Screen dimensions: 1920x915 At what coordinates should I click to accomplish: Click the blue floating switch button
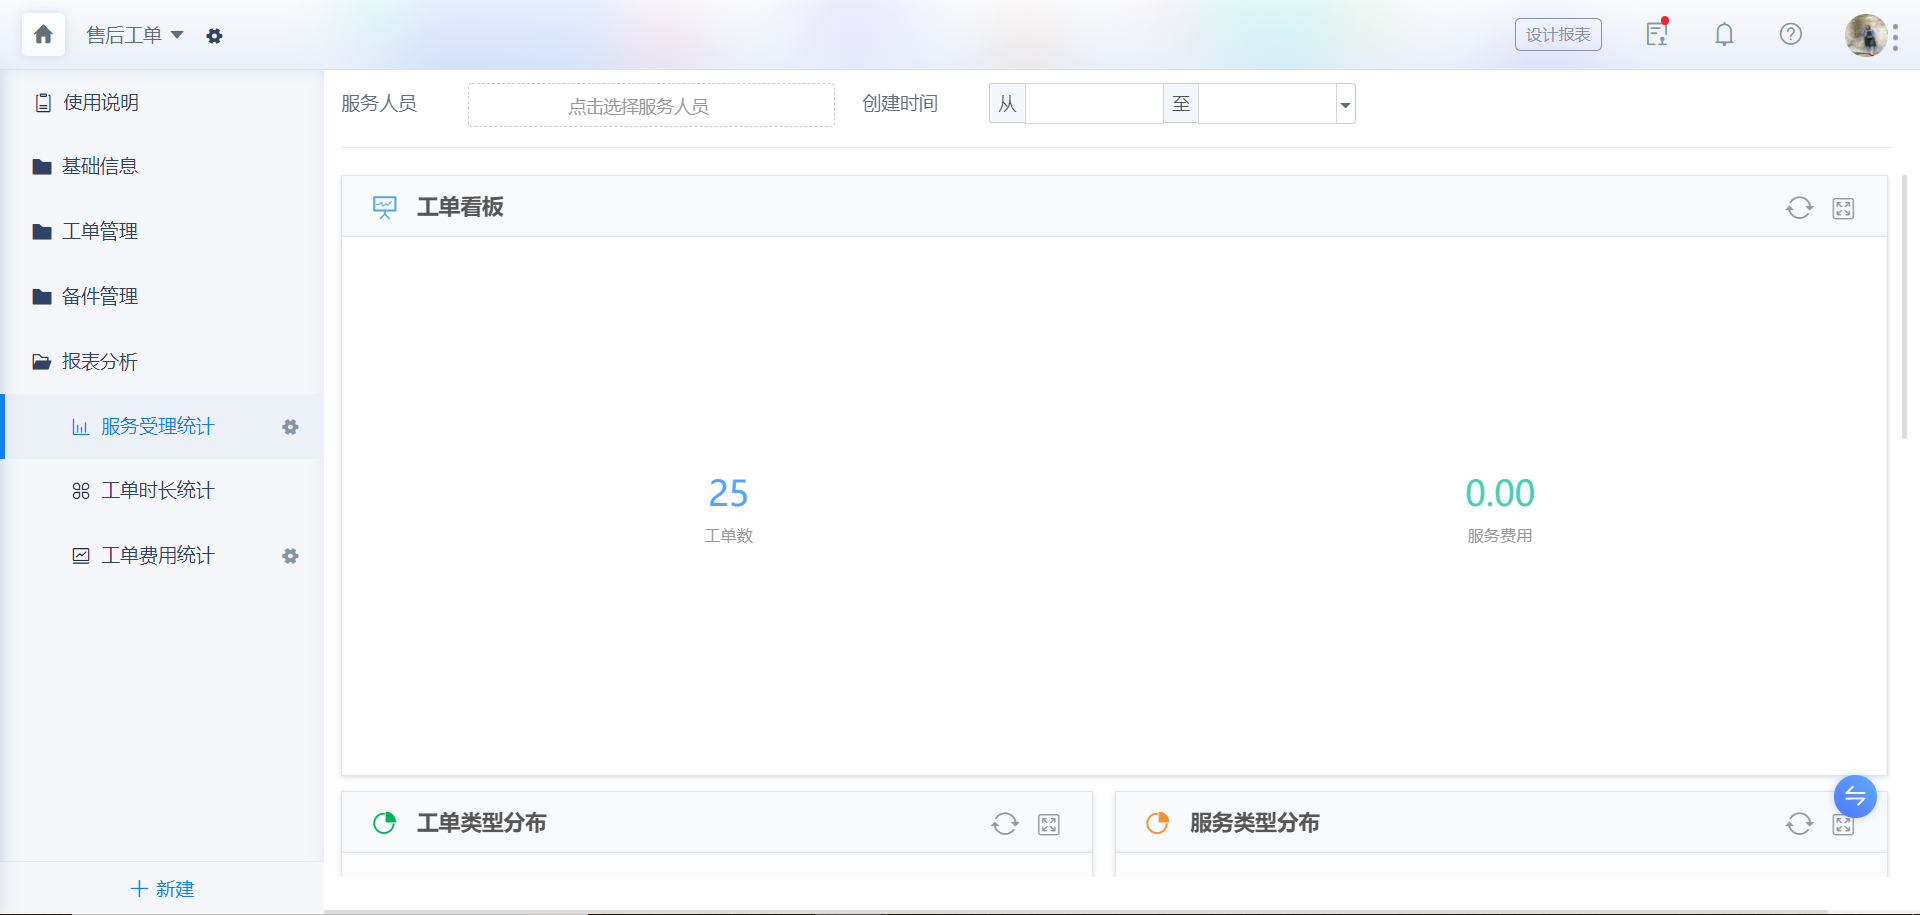1855,796
